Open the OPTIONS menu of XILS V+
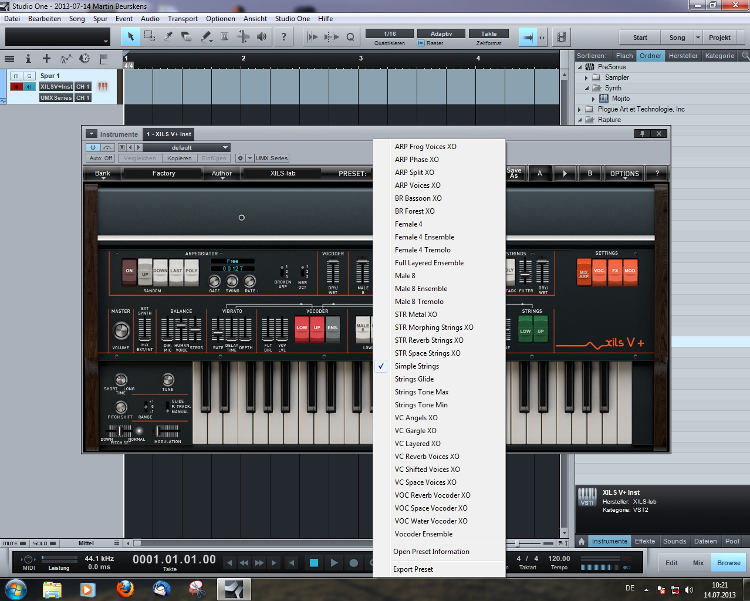Screen dimensions: 750x601 pyautogui.click(x=624, y=174)
